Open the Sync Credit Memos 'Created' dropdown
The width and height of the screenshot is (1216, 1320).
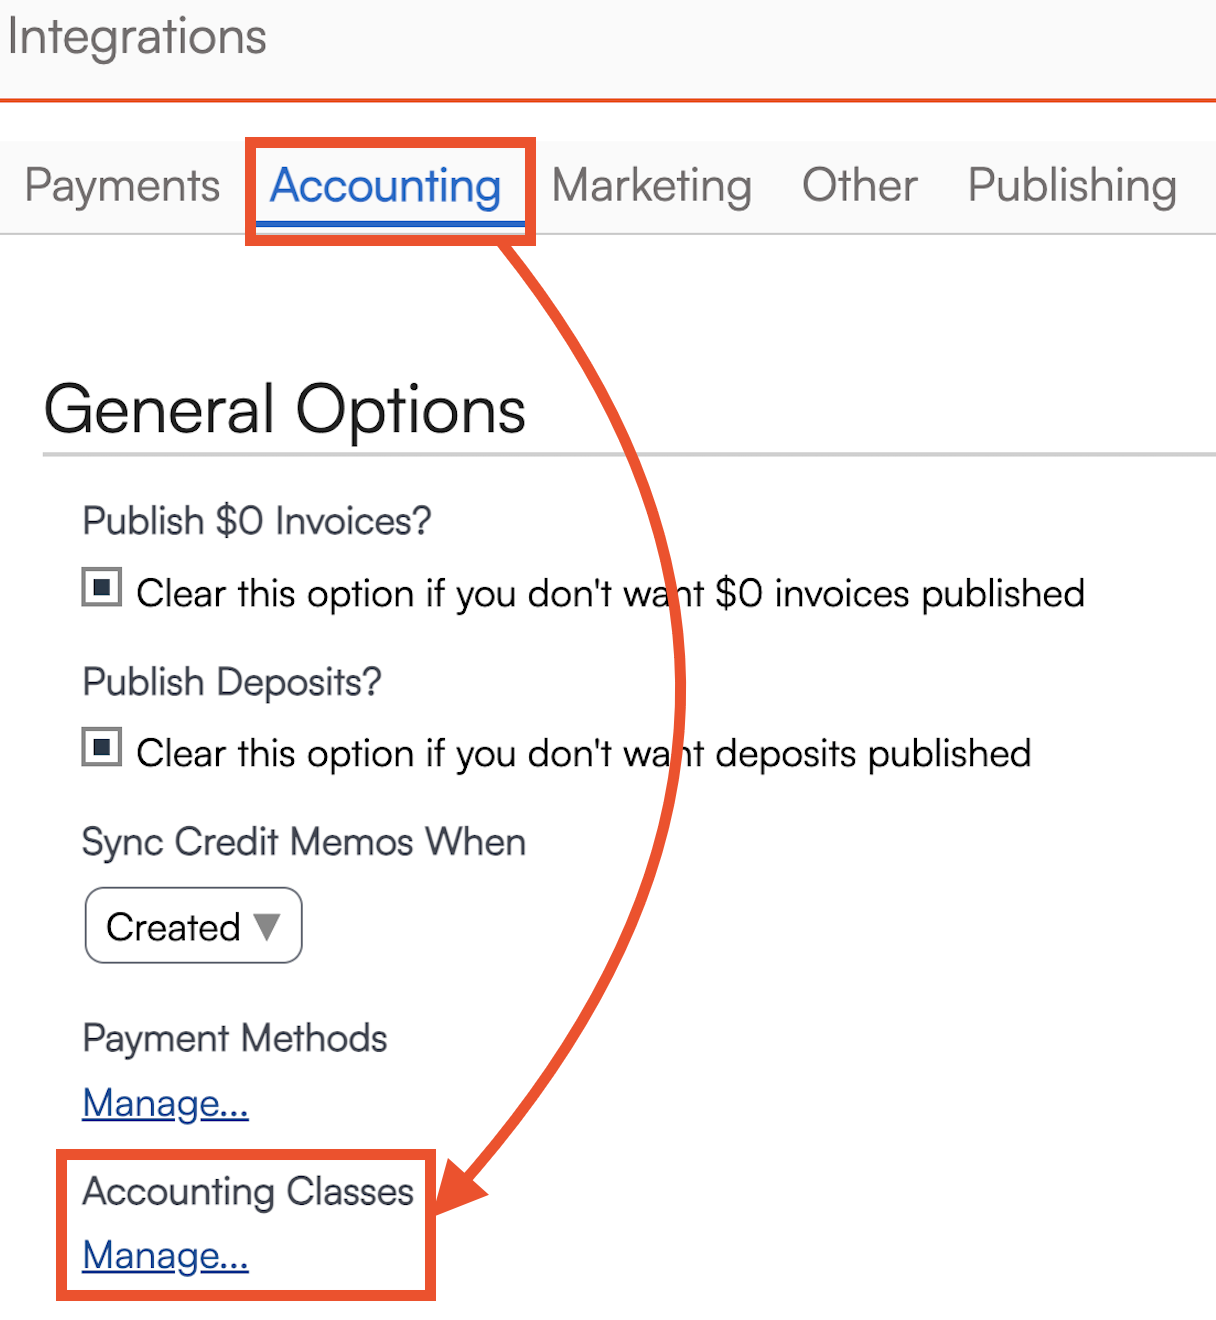click(x=194, y=926)
